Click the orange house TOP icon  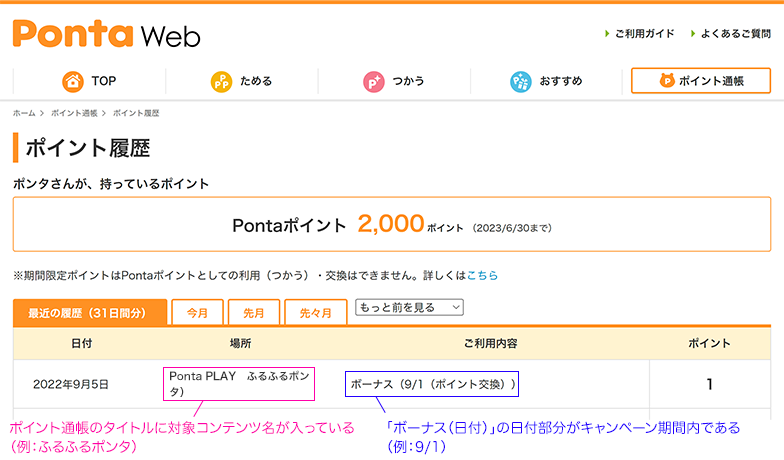click(73, 81)
